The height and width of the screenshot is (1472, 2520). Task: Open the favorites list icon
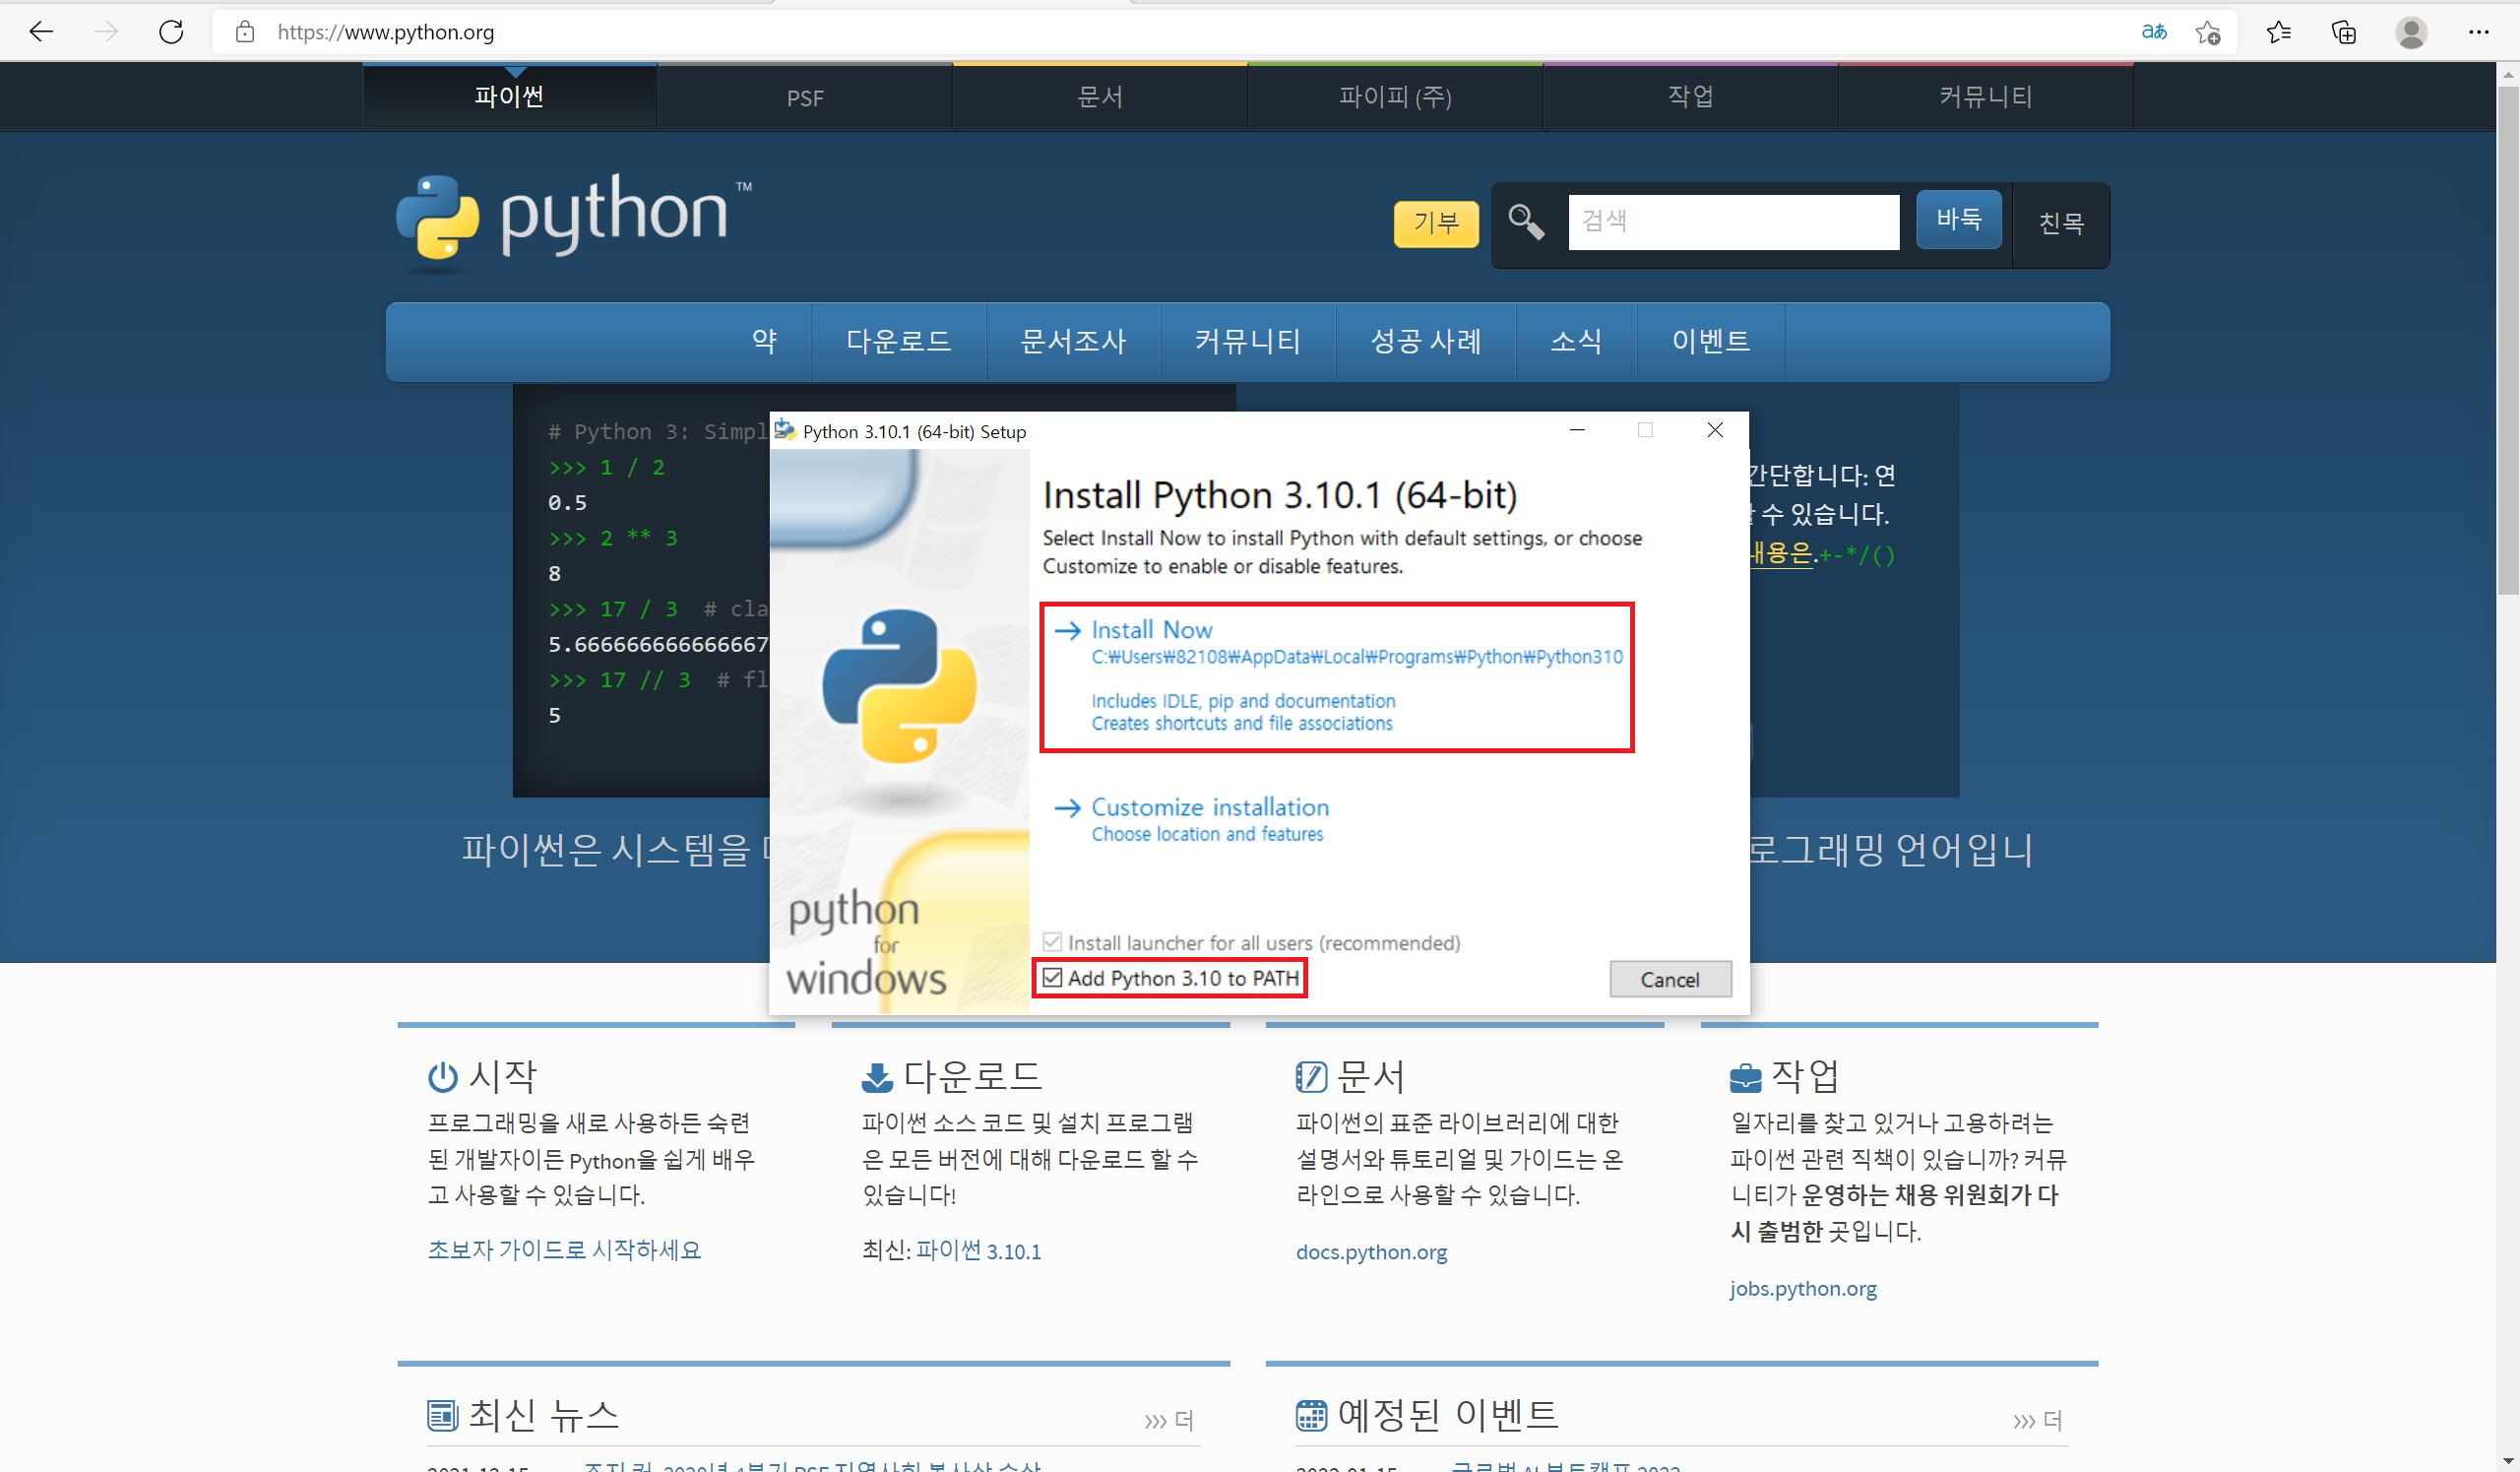tap(2279, 32)
